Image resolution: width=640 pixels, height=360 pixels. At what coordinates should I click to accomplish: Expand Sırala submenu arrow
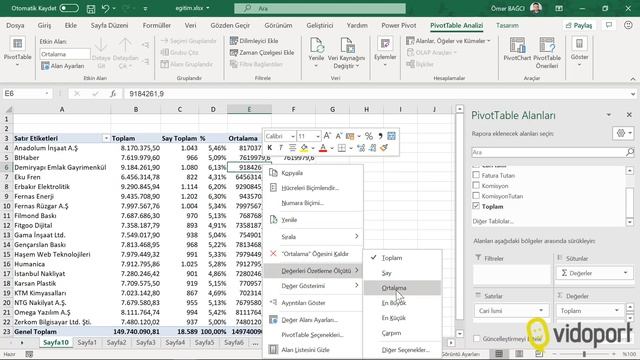(x=356, y=236)
